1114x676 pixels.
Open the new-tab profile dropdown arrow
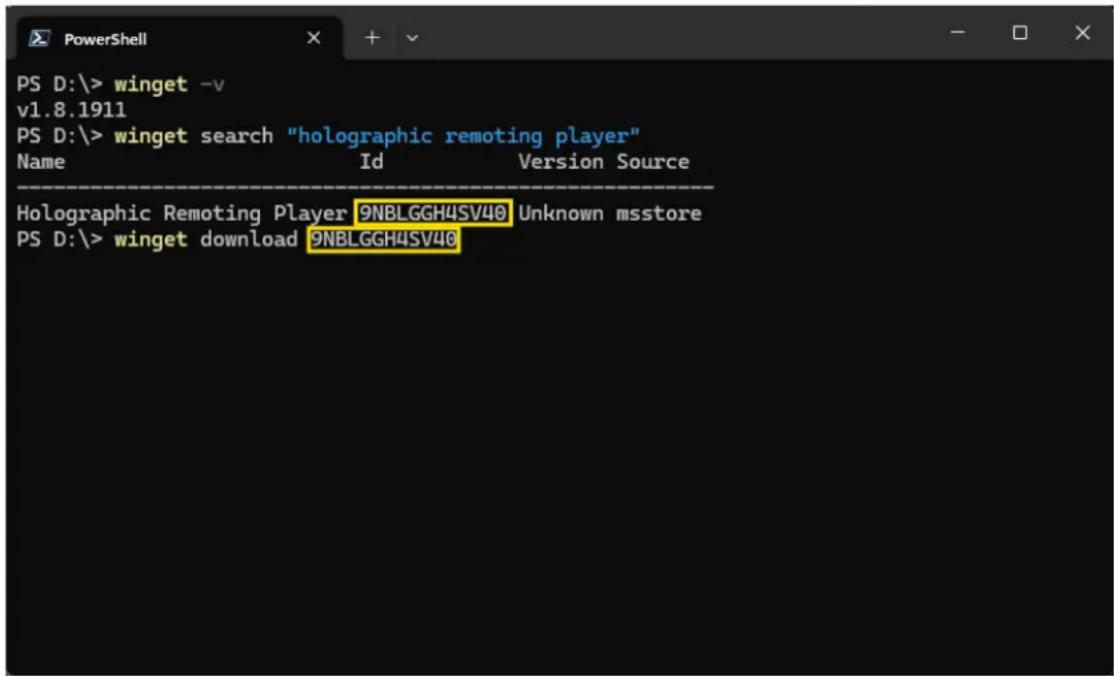click(412, 38)
